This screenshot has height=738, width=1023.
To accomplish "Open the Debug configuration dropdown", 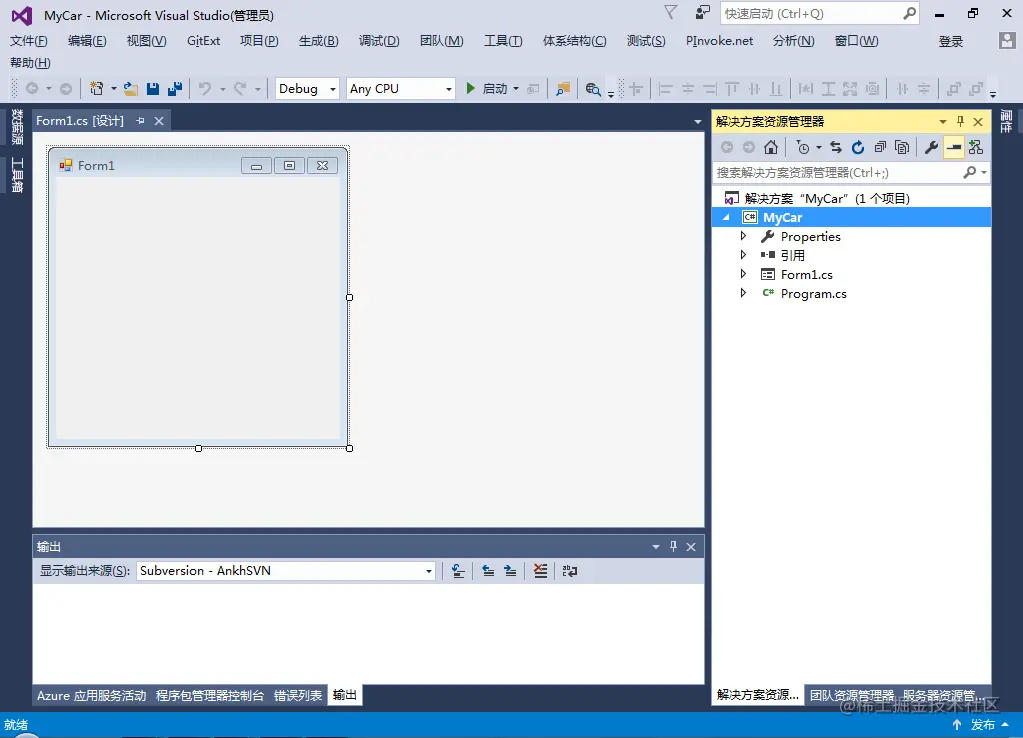I will 333,89.
